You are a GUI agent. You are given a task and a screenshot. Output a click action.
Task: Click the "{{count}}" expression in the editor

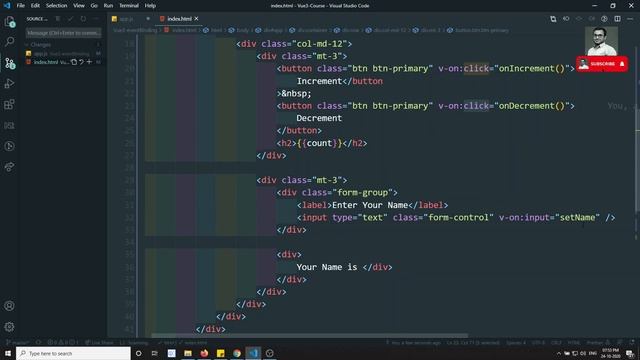[x=319, y=143]
